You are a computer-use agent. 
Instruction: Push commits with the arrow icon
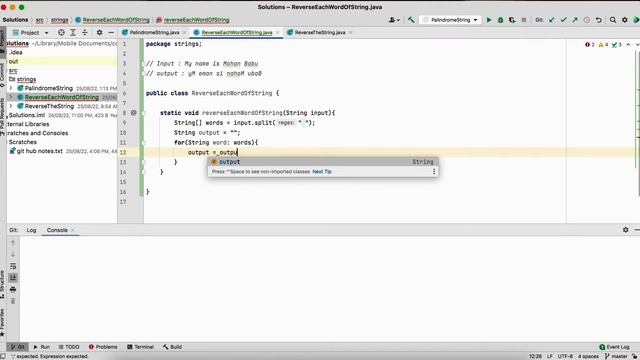pyautogui.click(x=575, y=20)
